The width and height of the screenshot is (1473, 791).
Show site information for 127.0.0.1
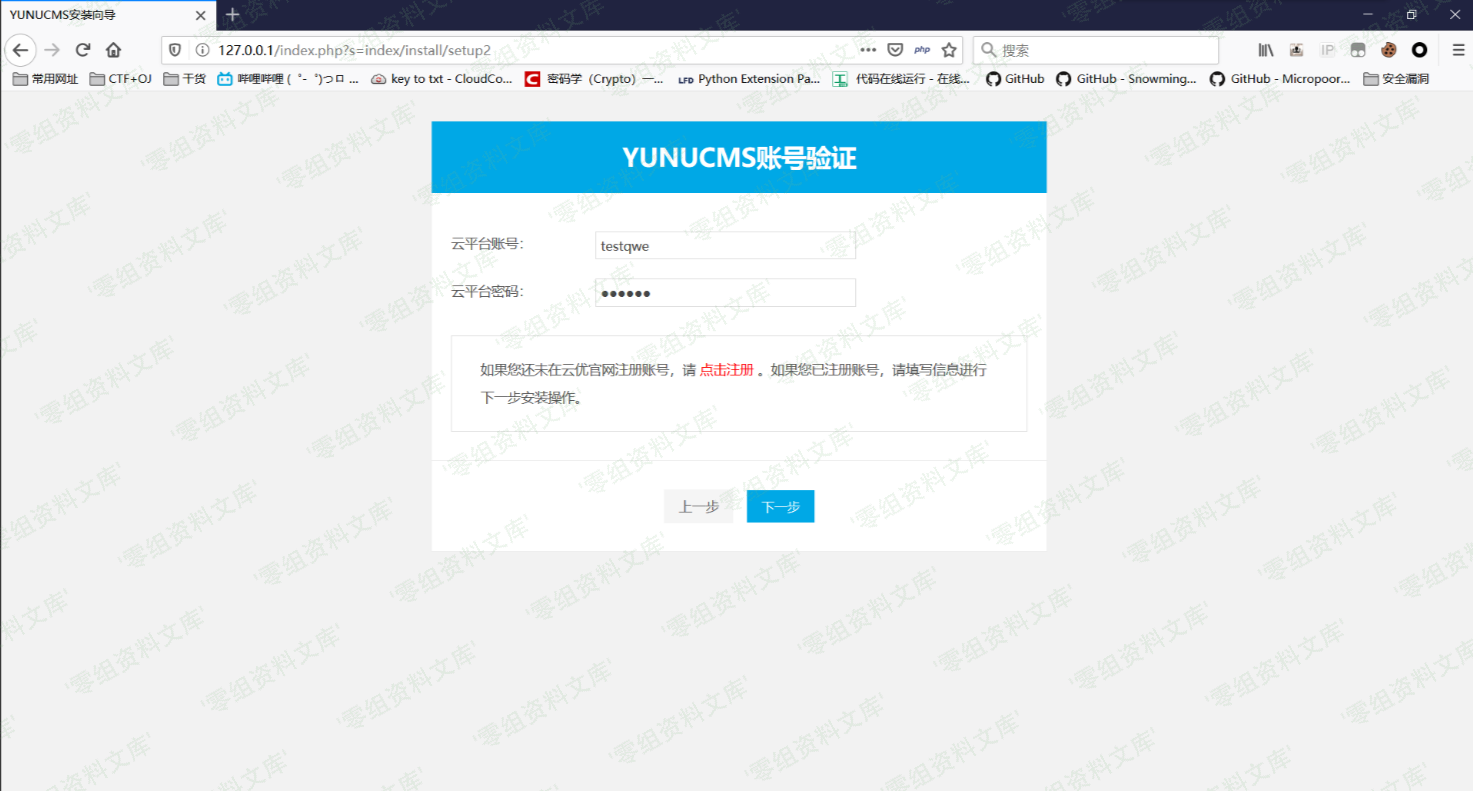pyautogui.click(x=202, y=50)
